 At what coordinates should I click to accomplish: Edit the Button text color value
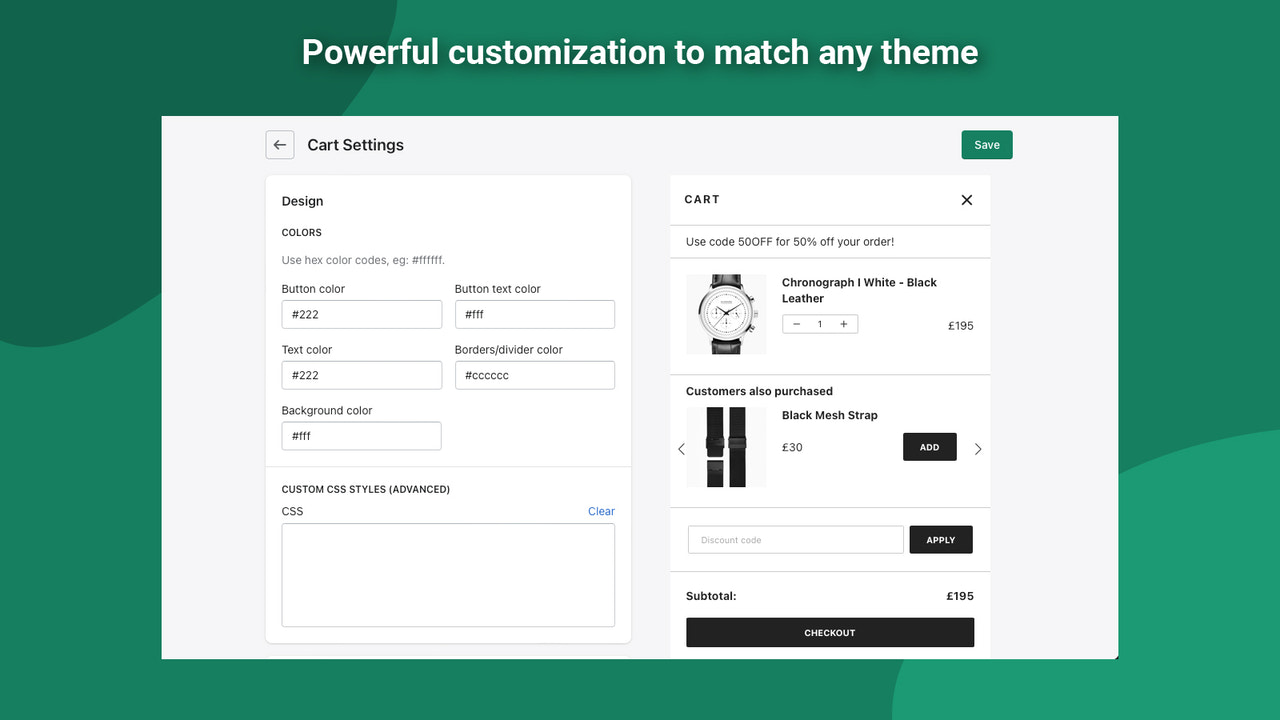pos(534,314)
